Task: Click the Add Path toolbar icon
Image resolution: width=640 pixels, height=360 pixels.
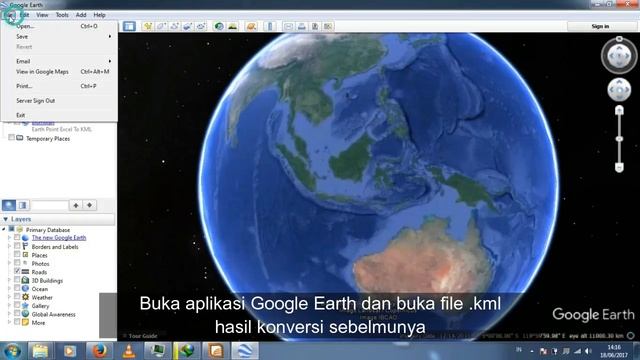Action: click(174, 26)
